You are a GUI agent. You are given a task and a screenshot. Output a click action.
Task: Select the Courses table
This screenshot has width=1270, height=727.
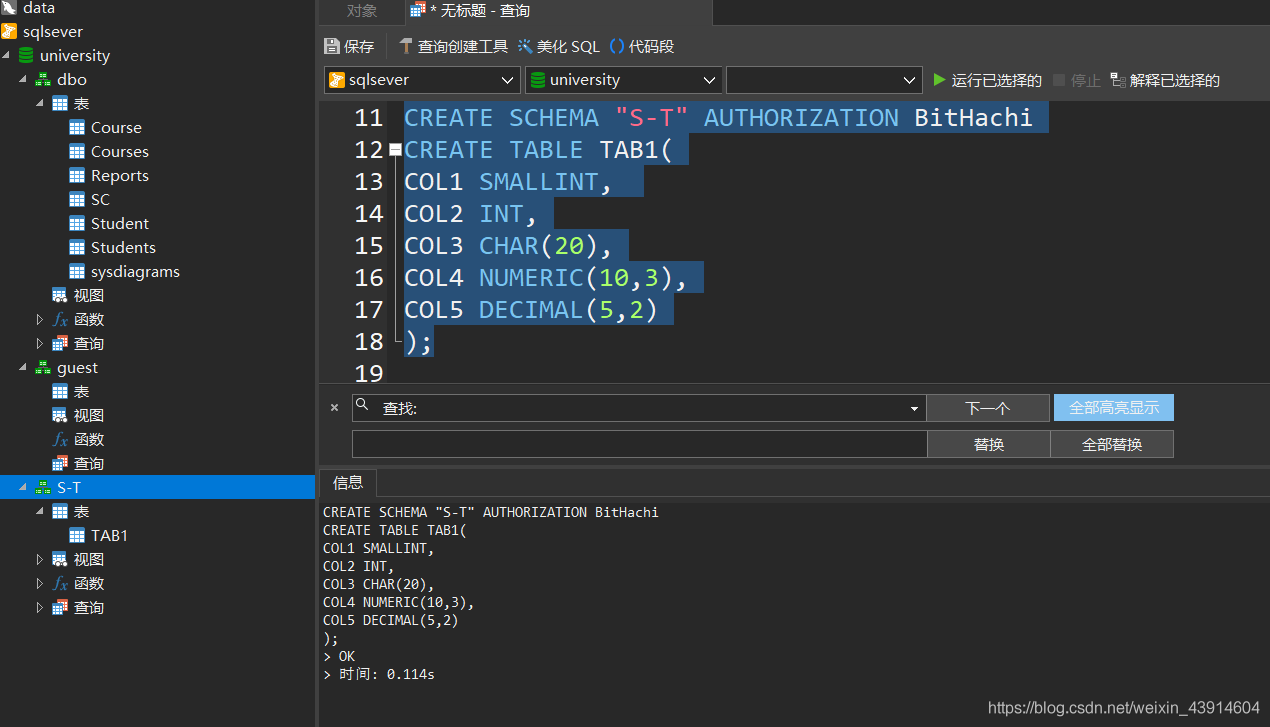120,152
